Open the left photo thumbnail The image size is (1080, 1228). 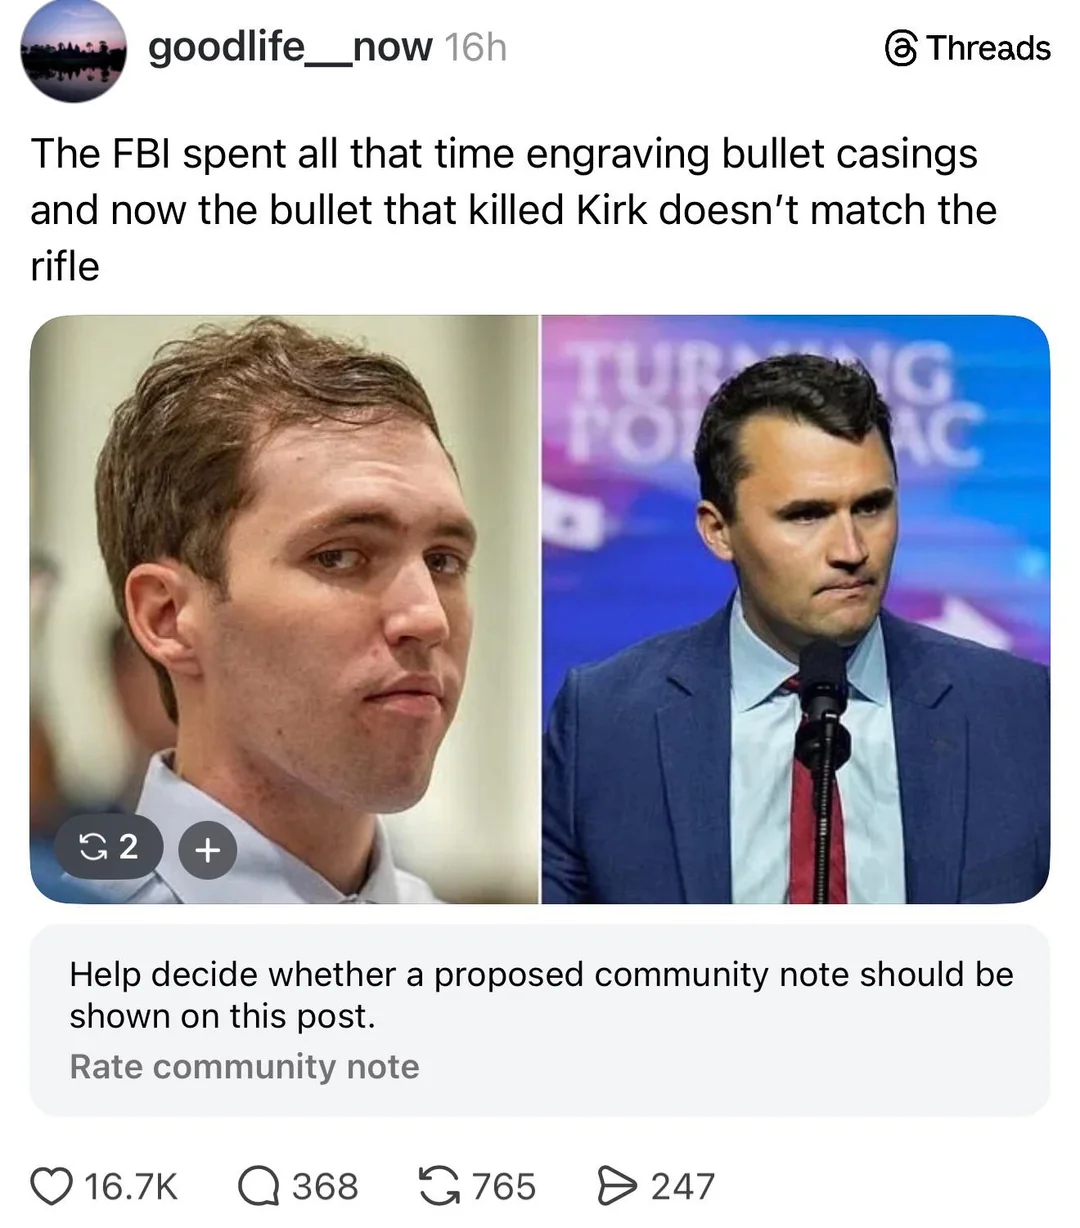point(284,609)
